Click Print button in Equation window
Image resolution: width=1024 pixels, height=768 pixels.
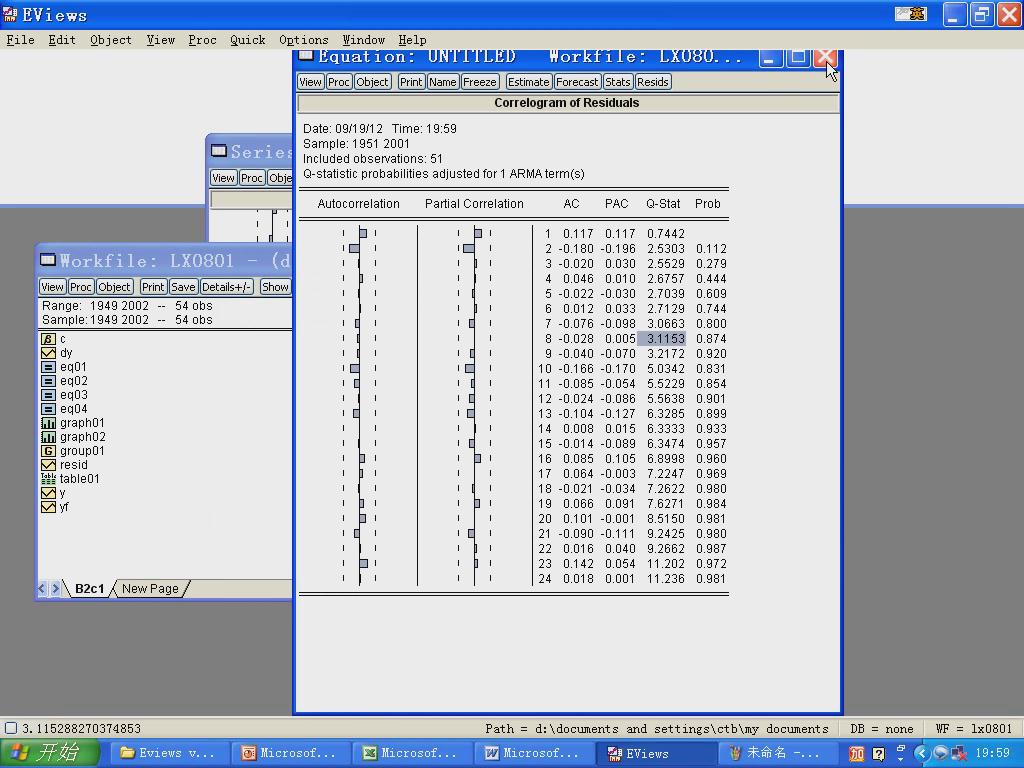coord(411,82)
